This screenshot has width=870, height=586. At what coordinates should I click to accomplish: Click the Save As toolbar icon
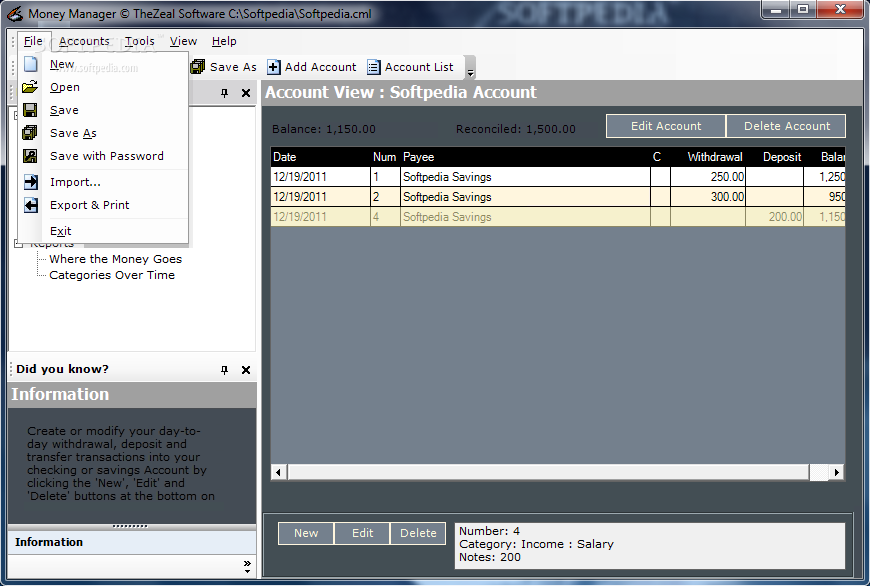[x=198, y=67]
